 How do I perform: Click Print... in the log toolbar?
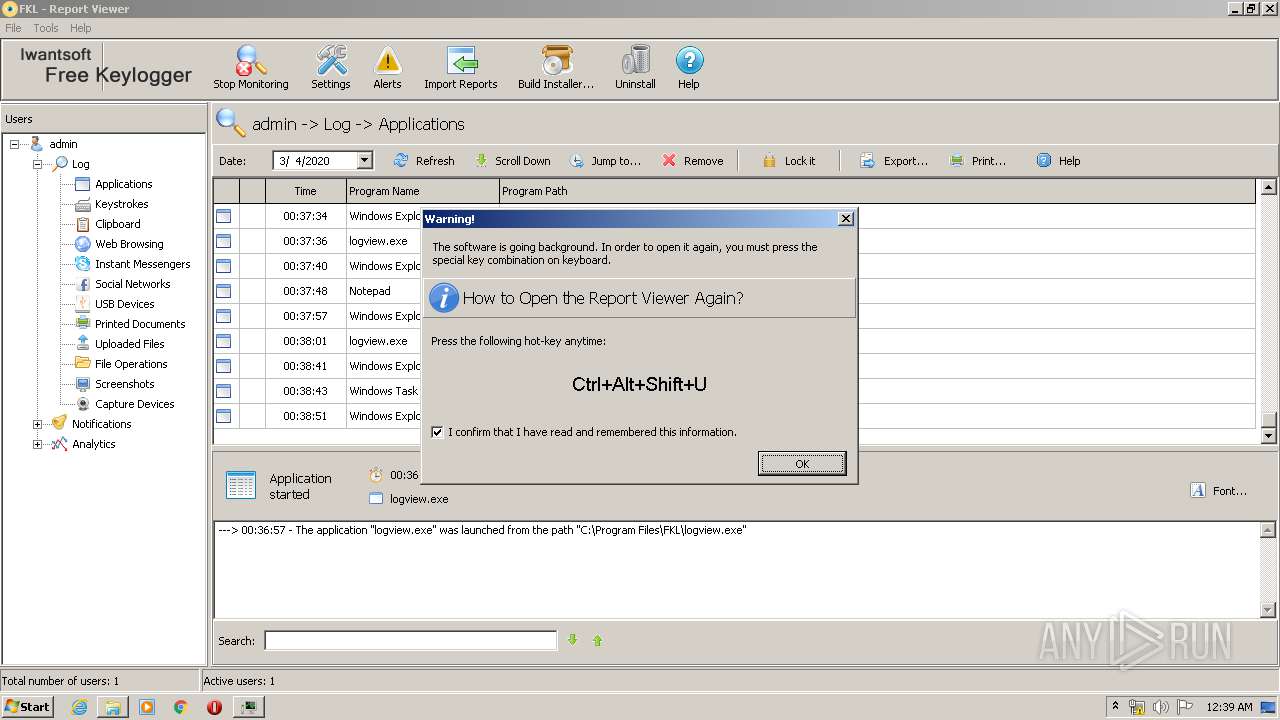(x=978, y=160)
